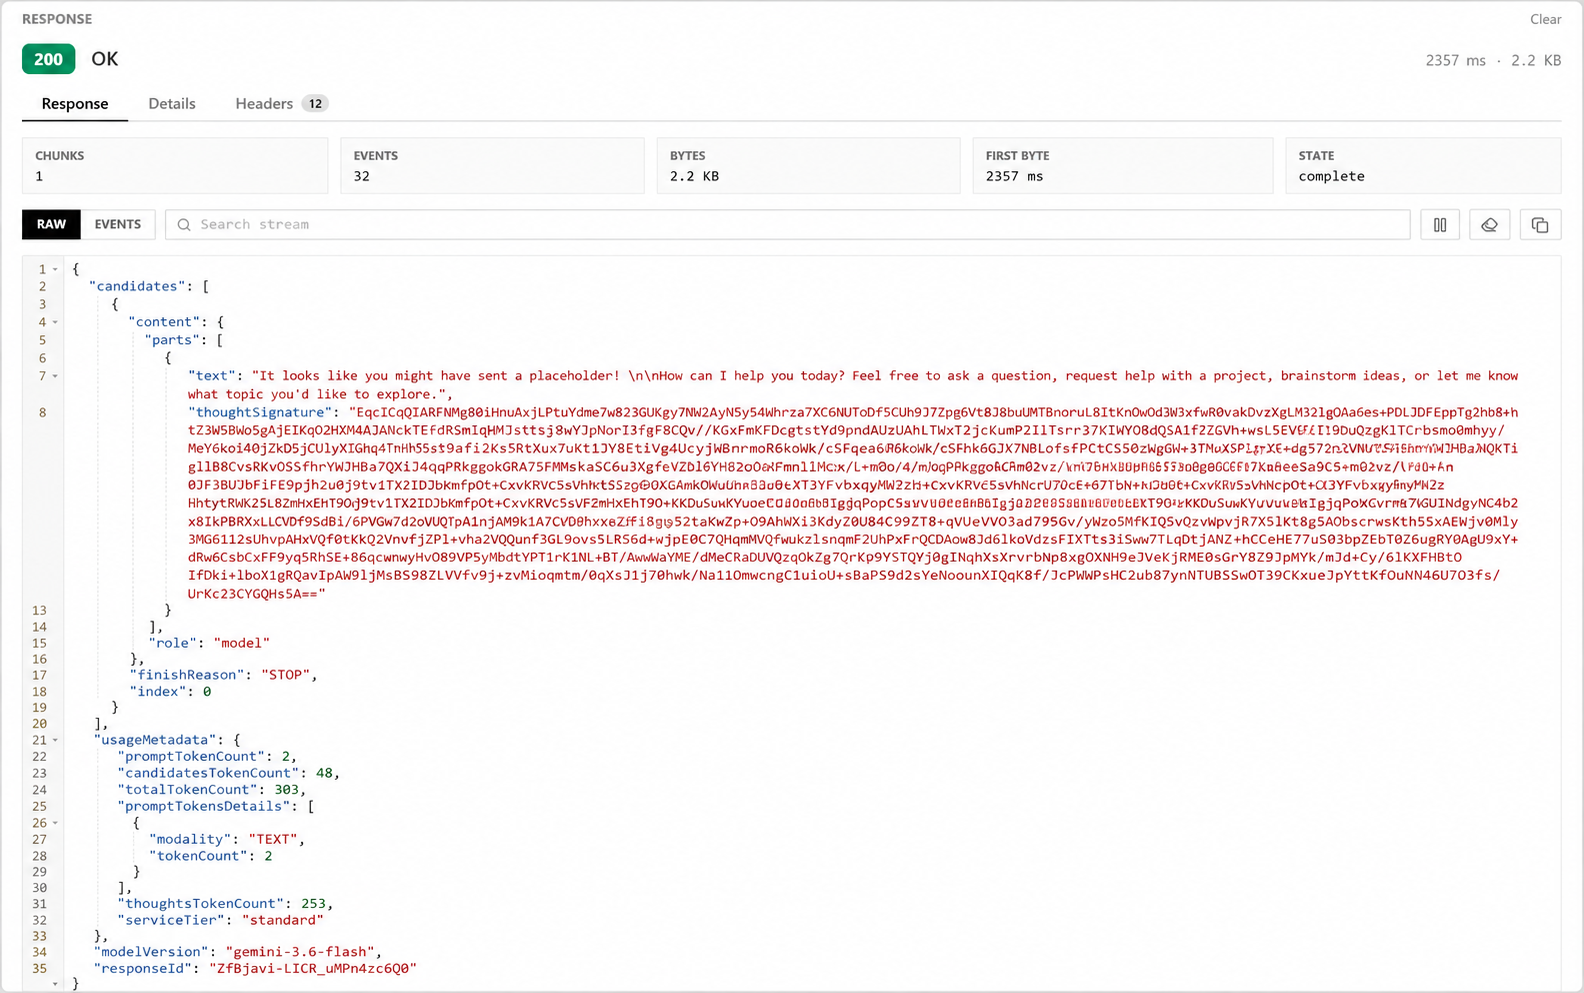Click the "candidatesTokenCount": 48 line

coord(228,773)
